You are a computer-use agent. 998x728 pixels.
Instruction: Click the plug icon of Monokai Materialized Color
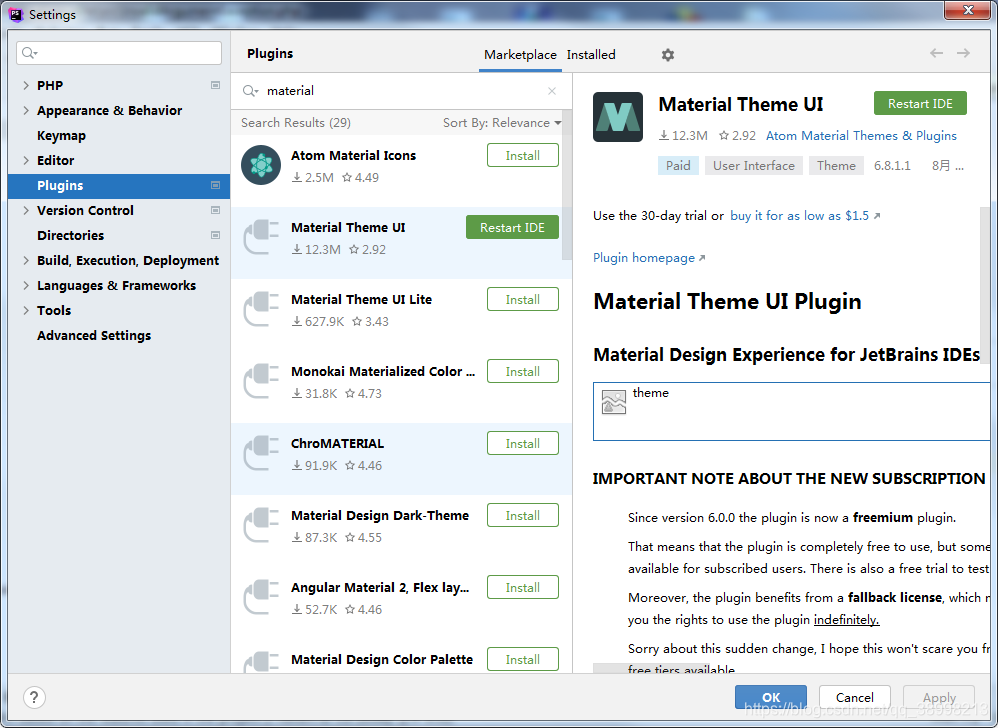pyautogui.click(x=261, y=381)
